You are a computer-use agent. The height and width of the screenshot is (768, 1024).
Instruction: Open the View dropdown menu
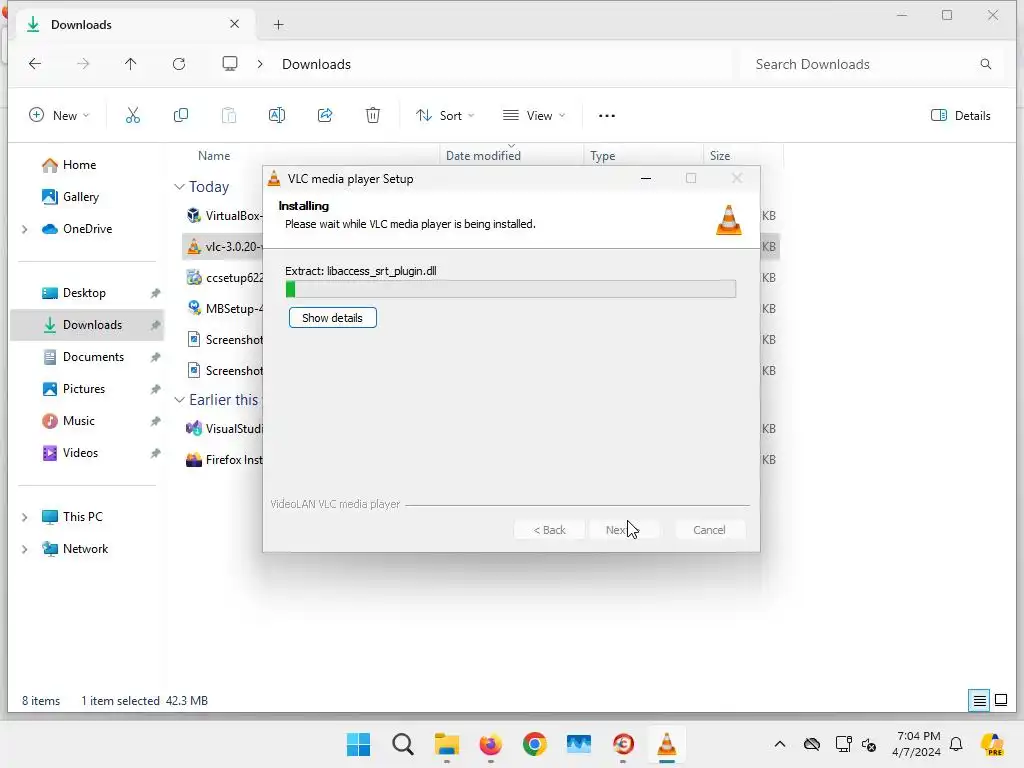pos(534,116)
